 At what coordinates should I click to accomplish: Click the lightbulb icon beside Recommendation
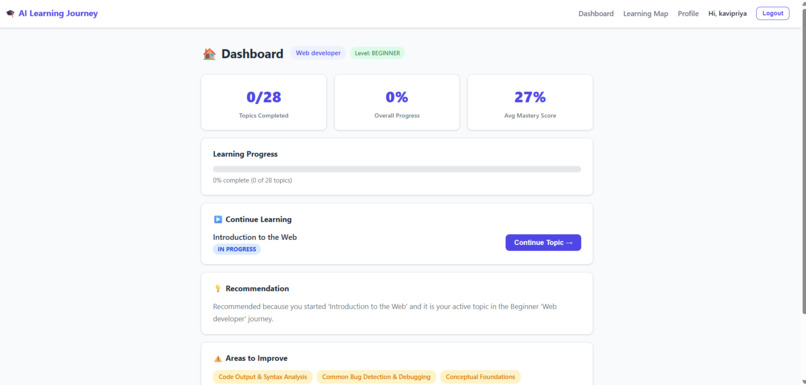pos(217,289)
